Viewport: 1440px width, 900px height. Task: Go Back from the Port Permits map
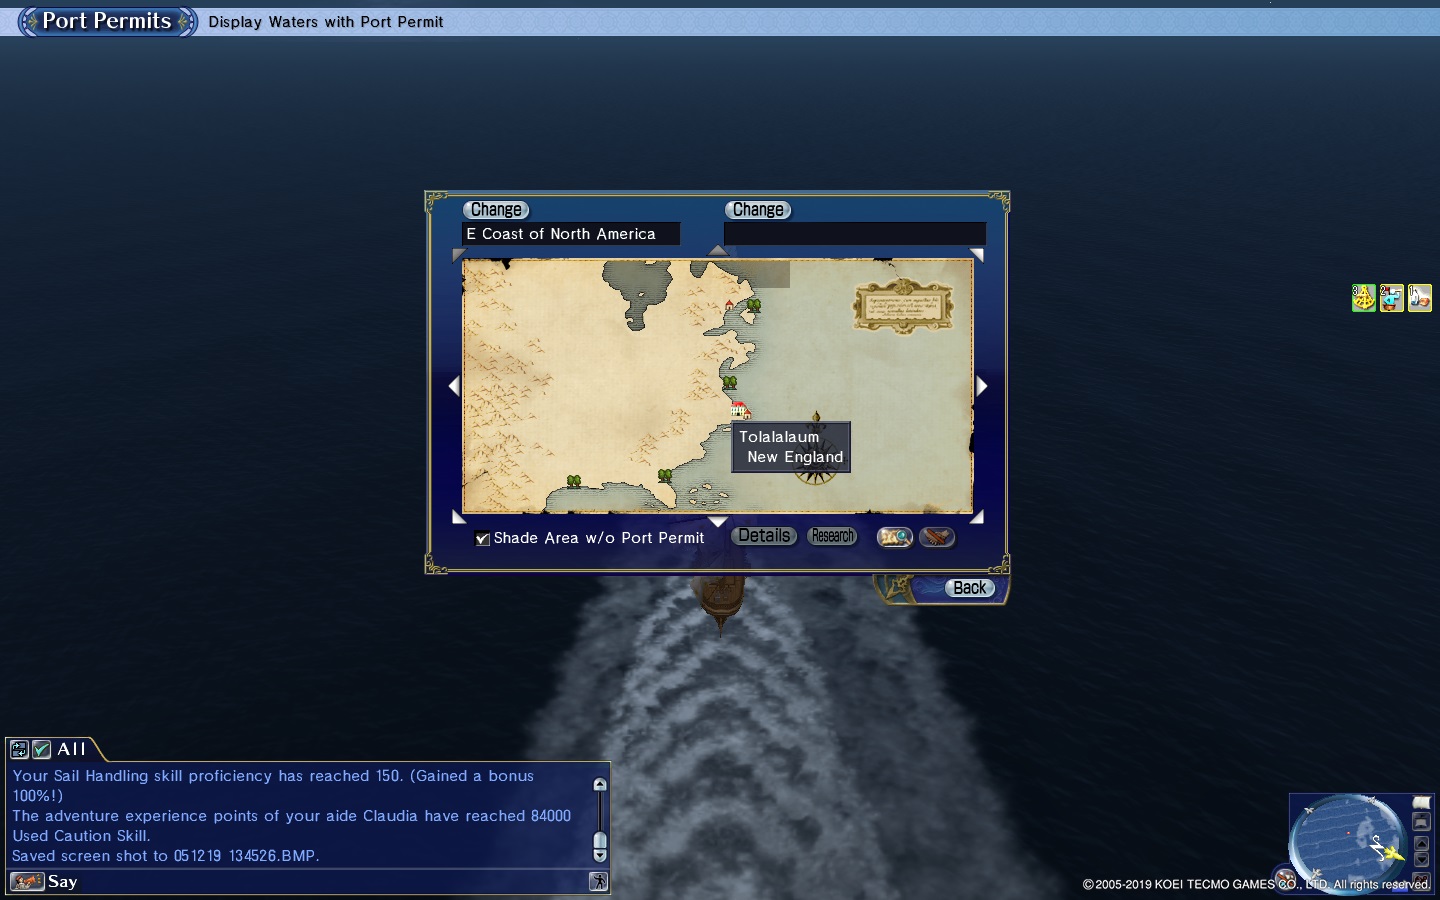(970, 588)
